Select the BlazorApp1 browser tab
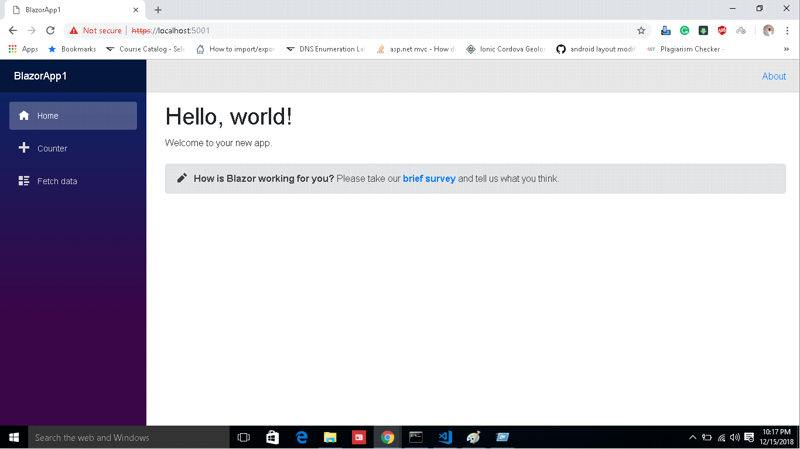The width and height of the screenshot is (800, 449). tap(76, 10)
